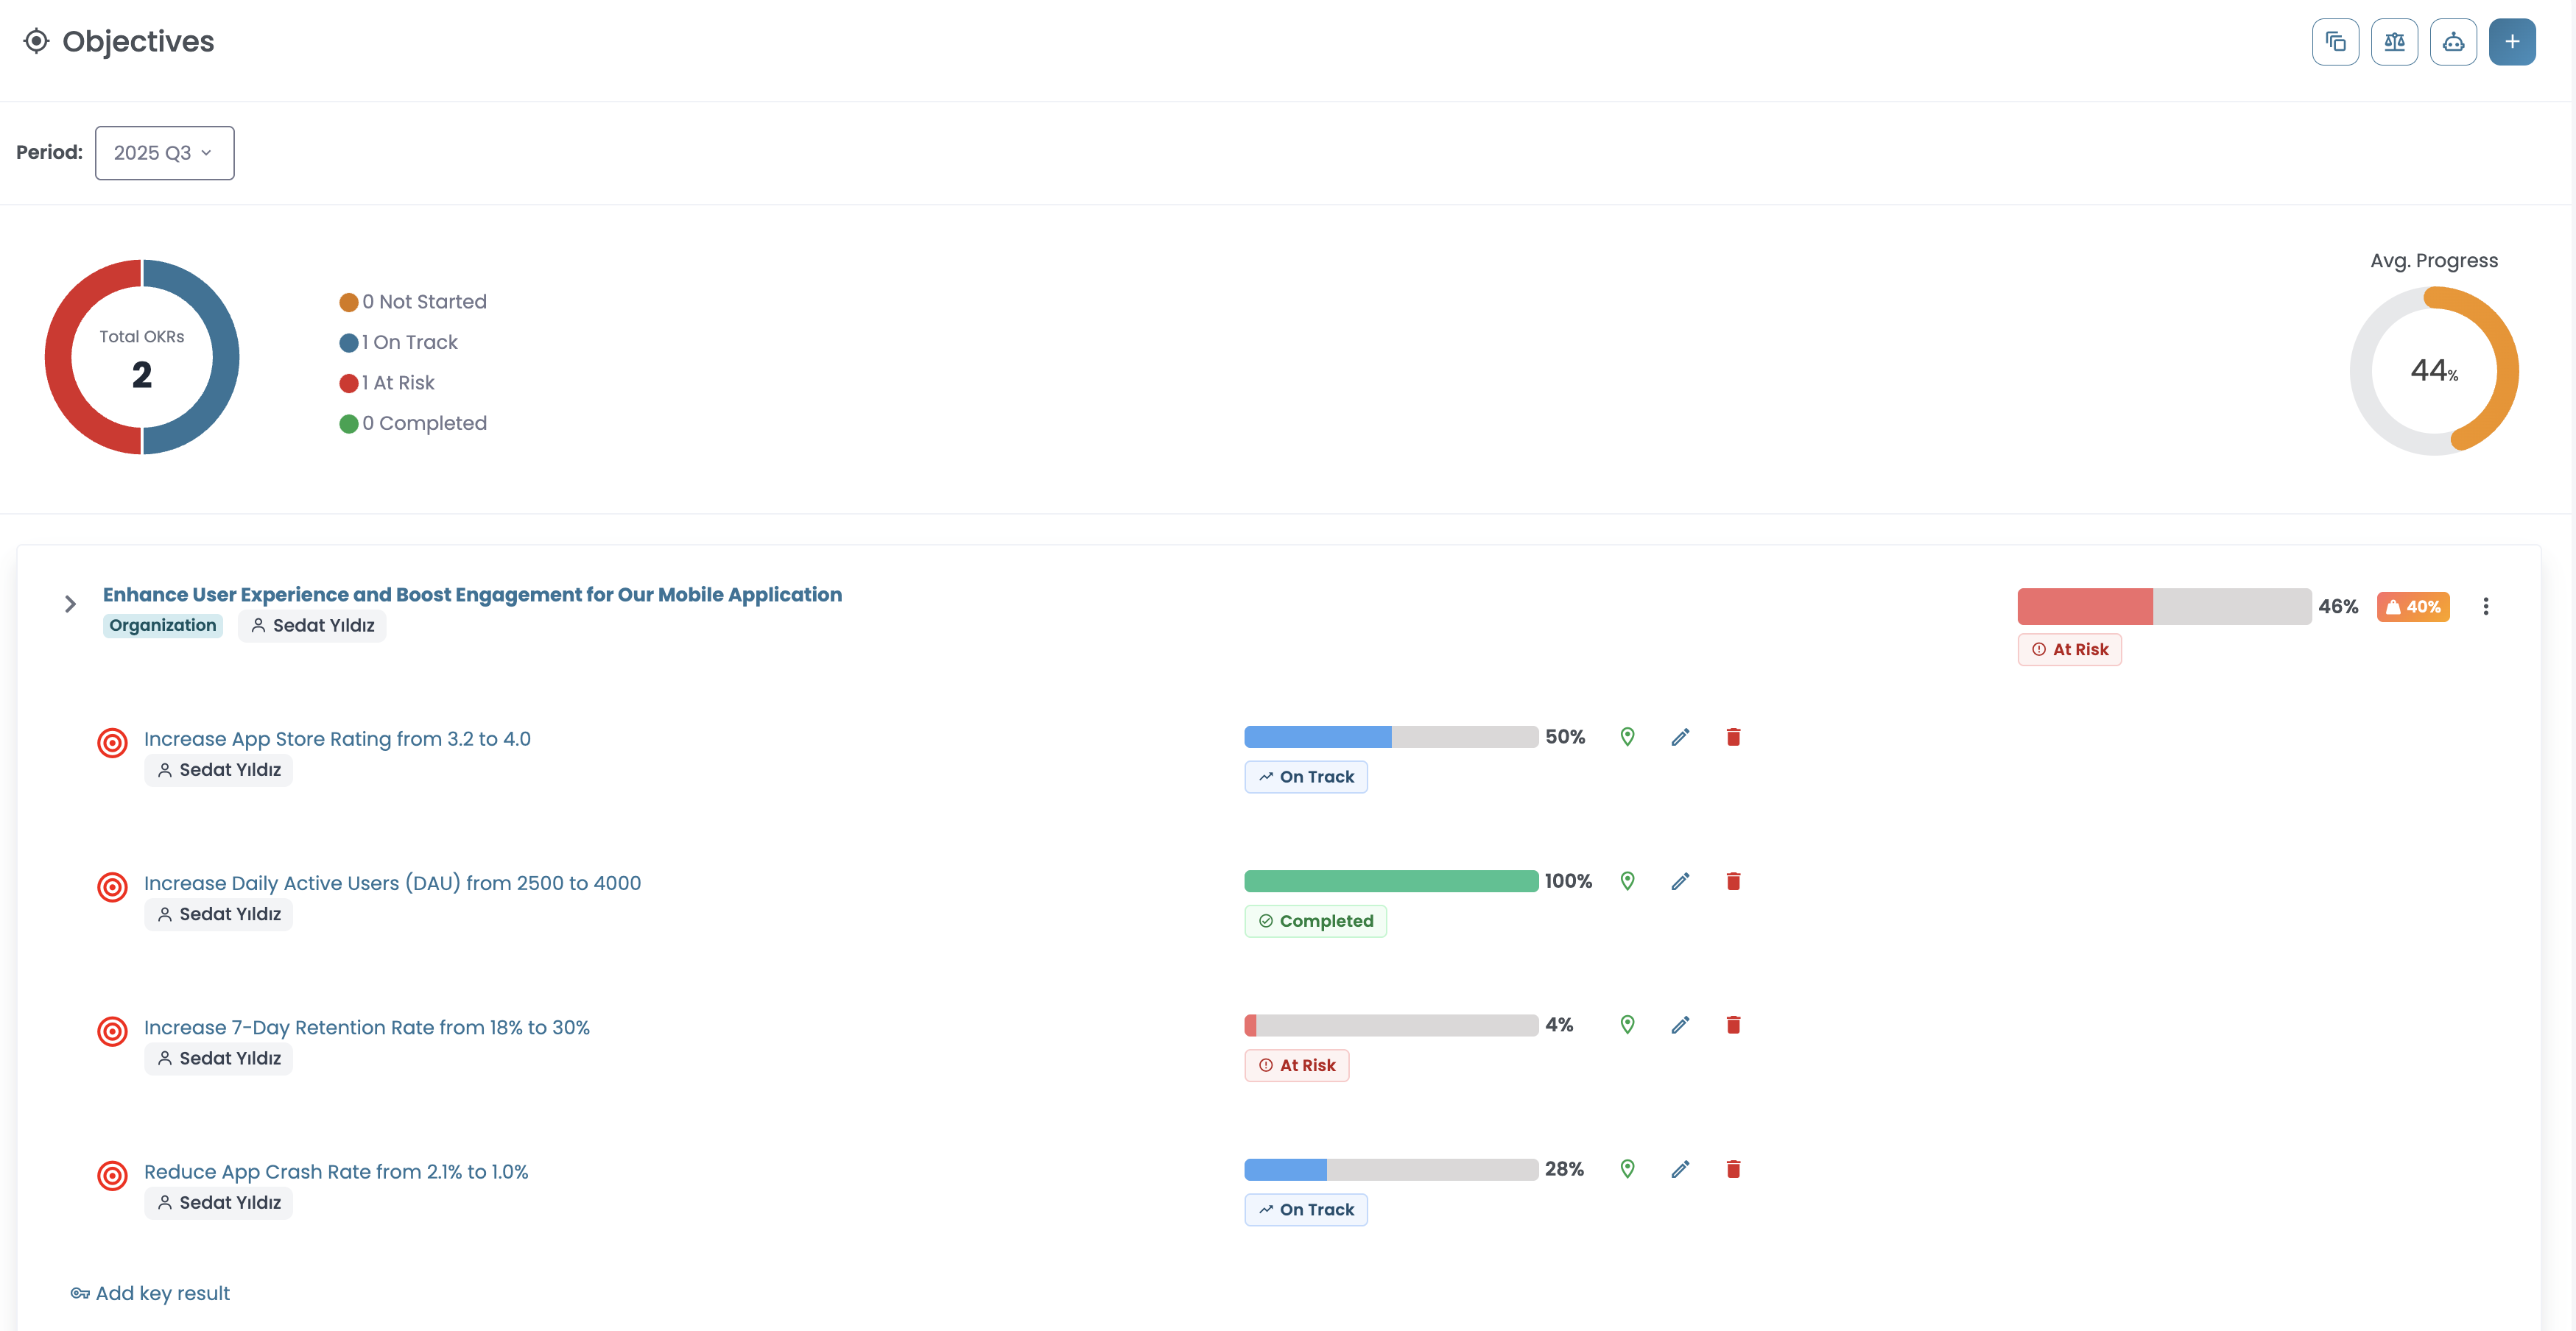The height and width of the screenshot is (1331, 2576).
Task: Open the 2025 Q3 period dropdown
Action: coord(164,153)
